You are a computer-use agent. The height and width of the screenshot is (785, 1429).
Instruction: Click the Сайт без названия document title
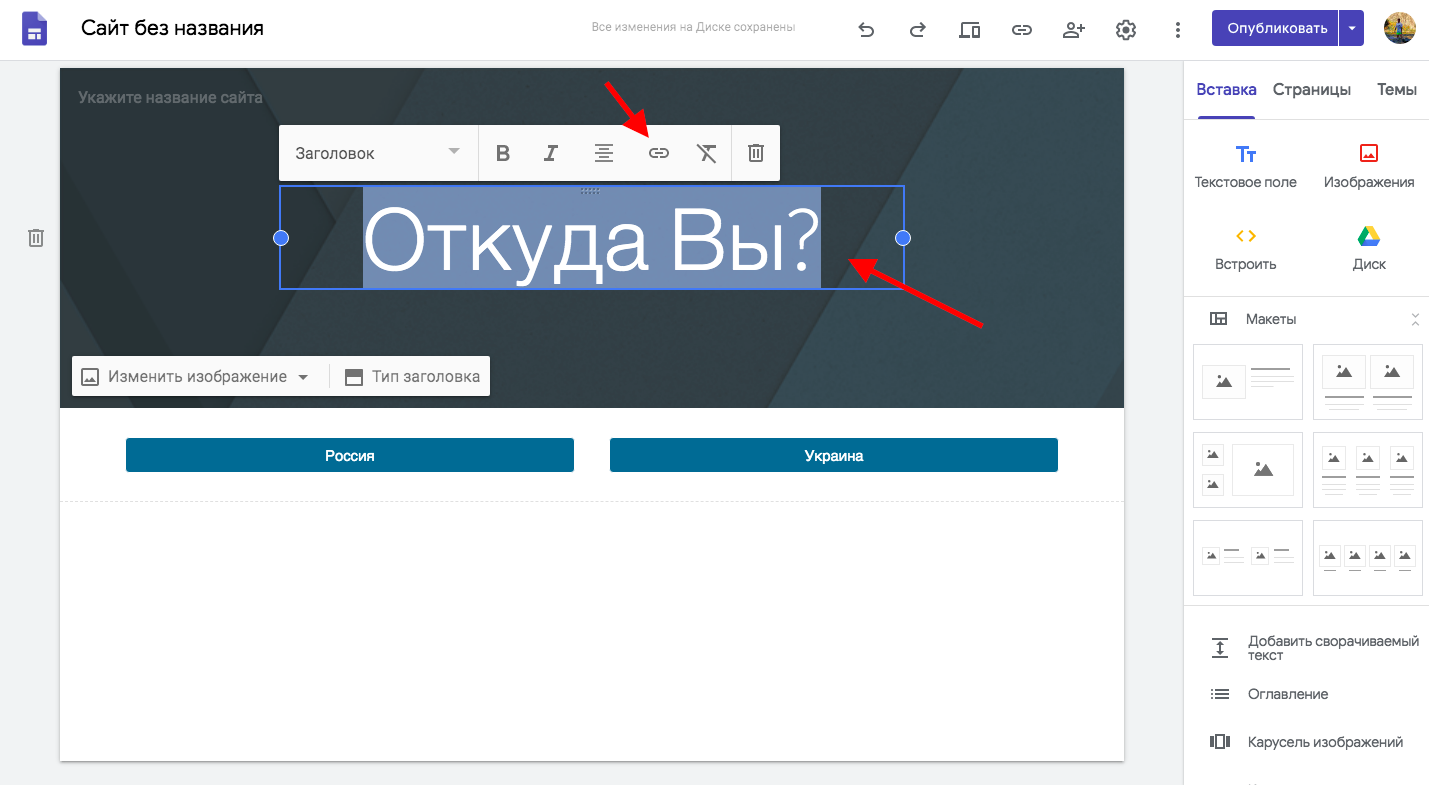172,28
